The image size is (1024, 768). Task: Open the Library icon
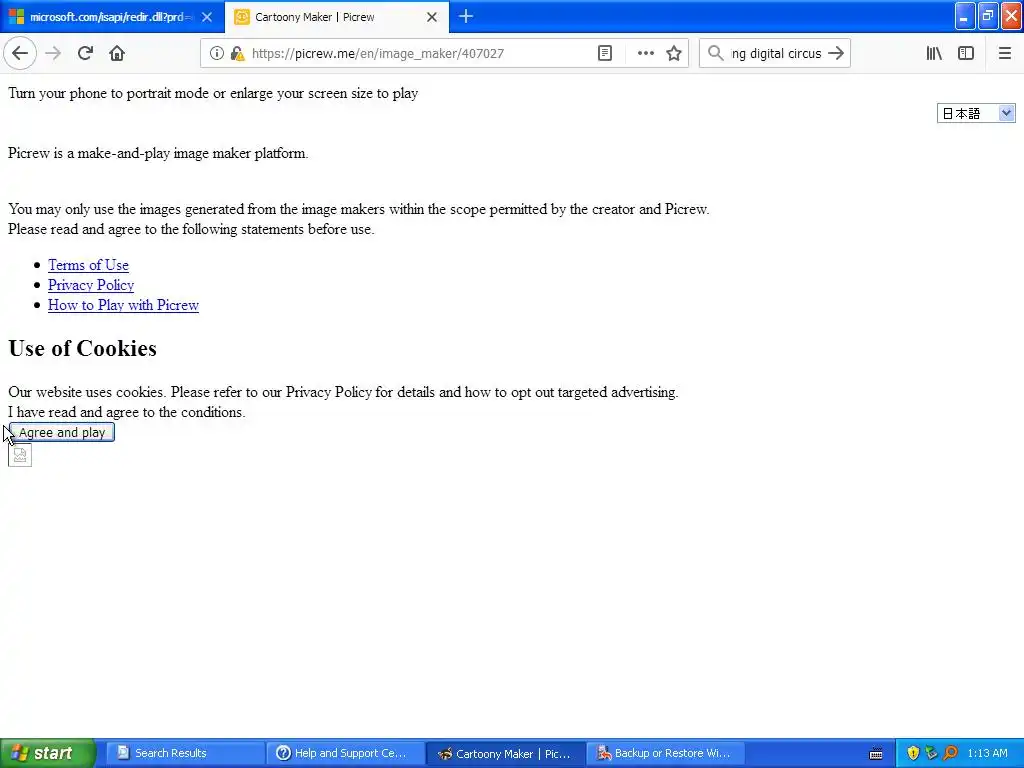934,53
